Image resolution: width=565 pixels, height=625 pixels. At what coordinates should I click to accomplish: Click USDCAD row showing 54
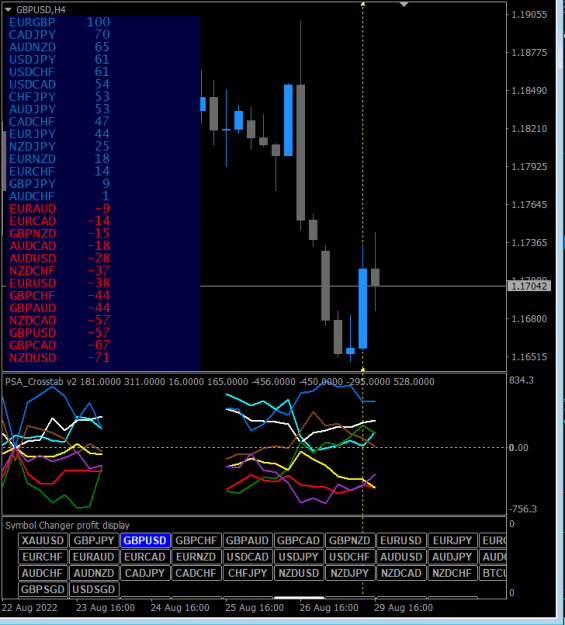[x=59, y=84]
